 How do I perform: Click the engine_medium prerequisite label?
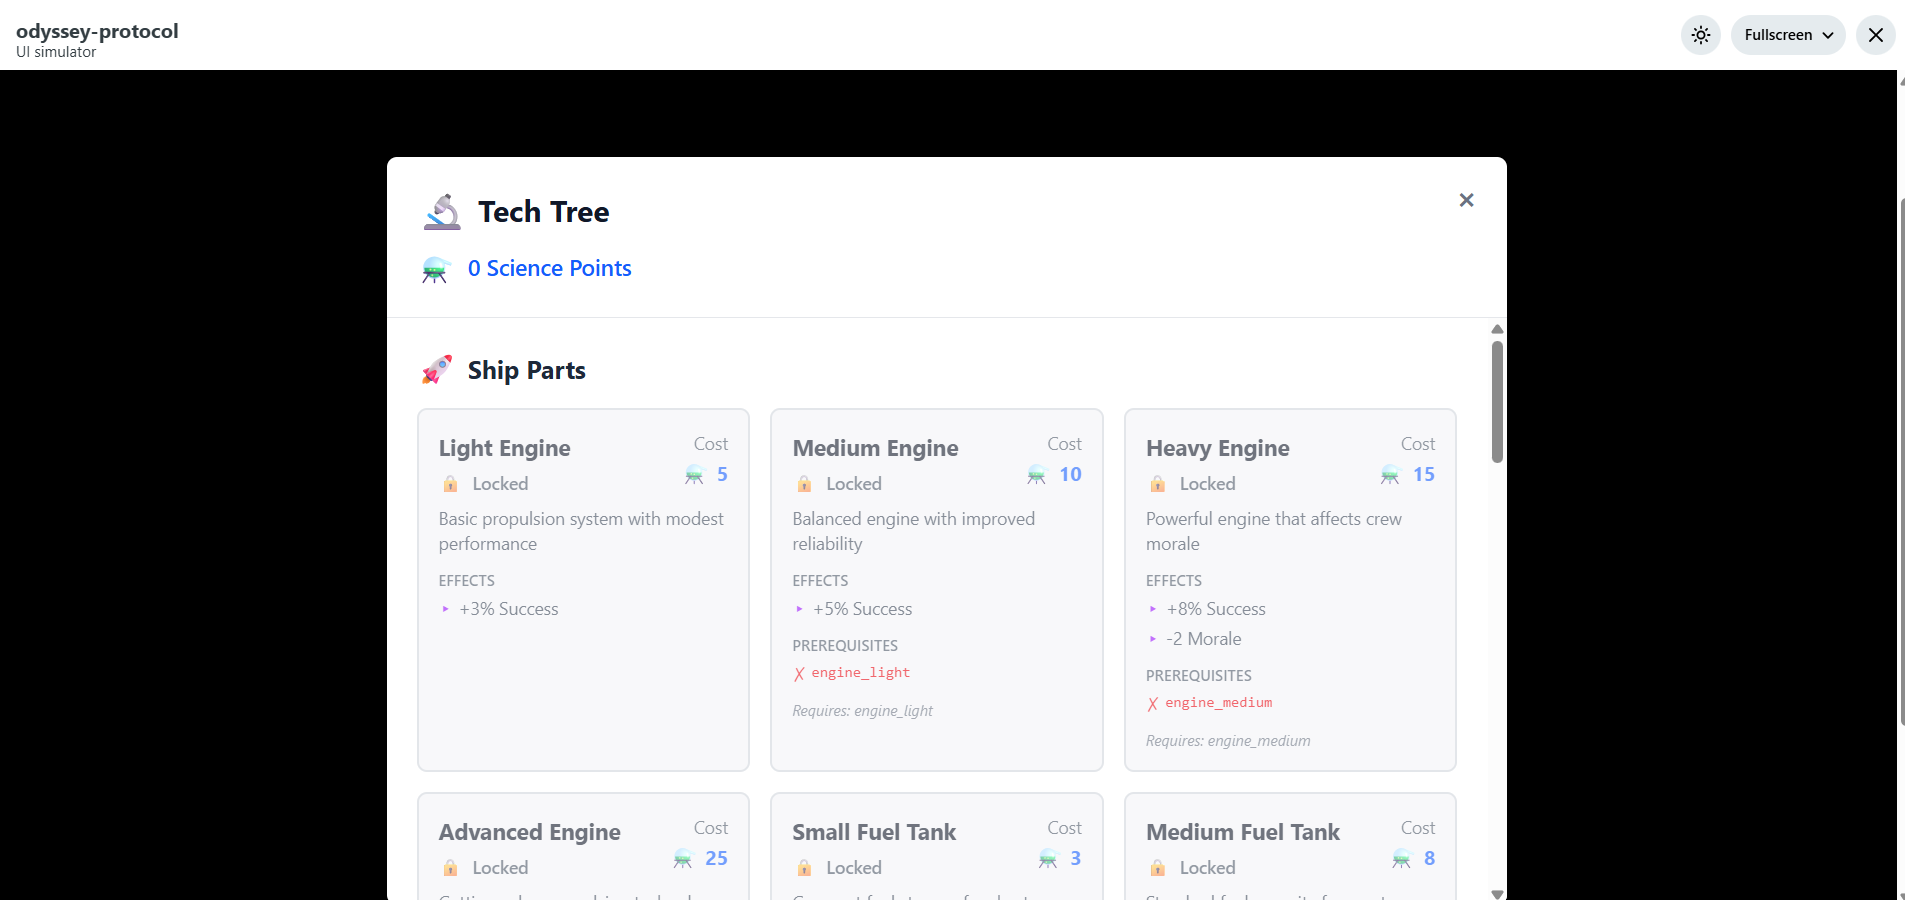tap(1218, 703)
